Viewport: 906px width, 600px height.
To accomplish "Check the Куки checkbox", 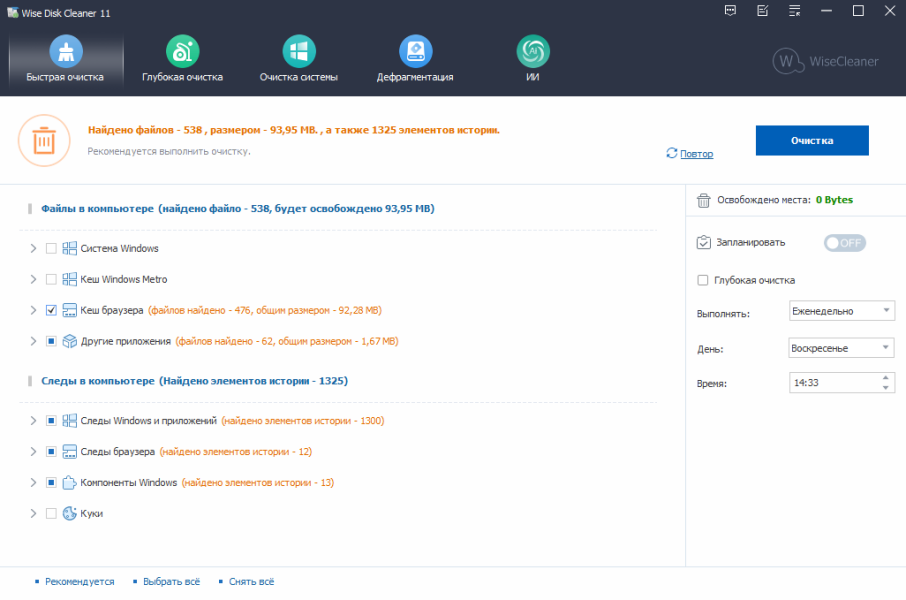I will point(51,513).
